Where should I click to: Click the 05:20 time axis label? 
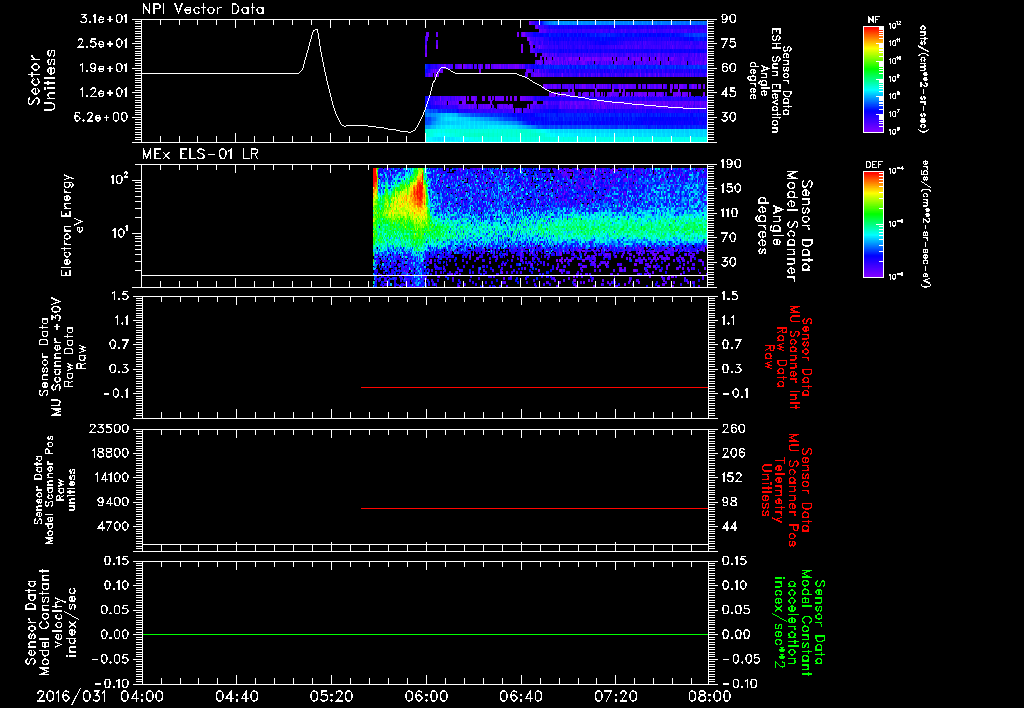pyautogui.click(x=332, y=696)
